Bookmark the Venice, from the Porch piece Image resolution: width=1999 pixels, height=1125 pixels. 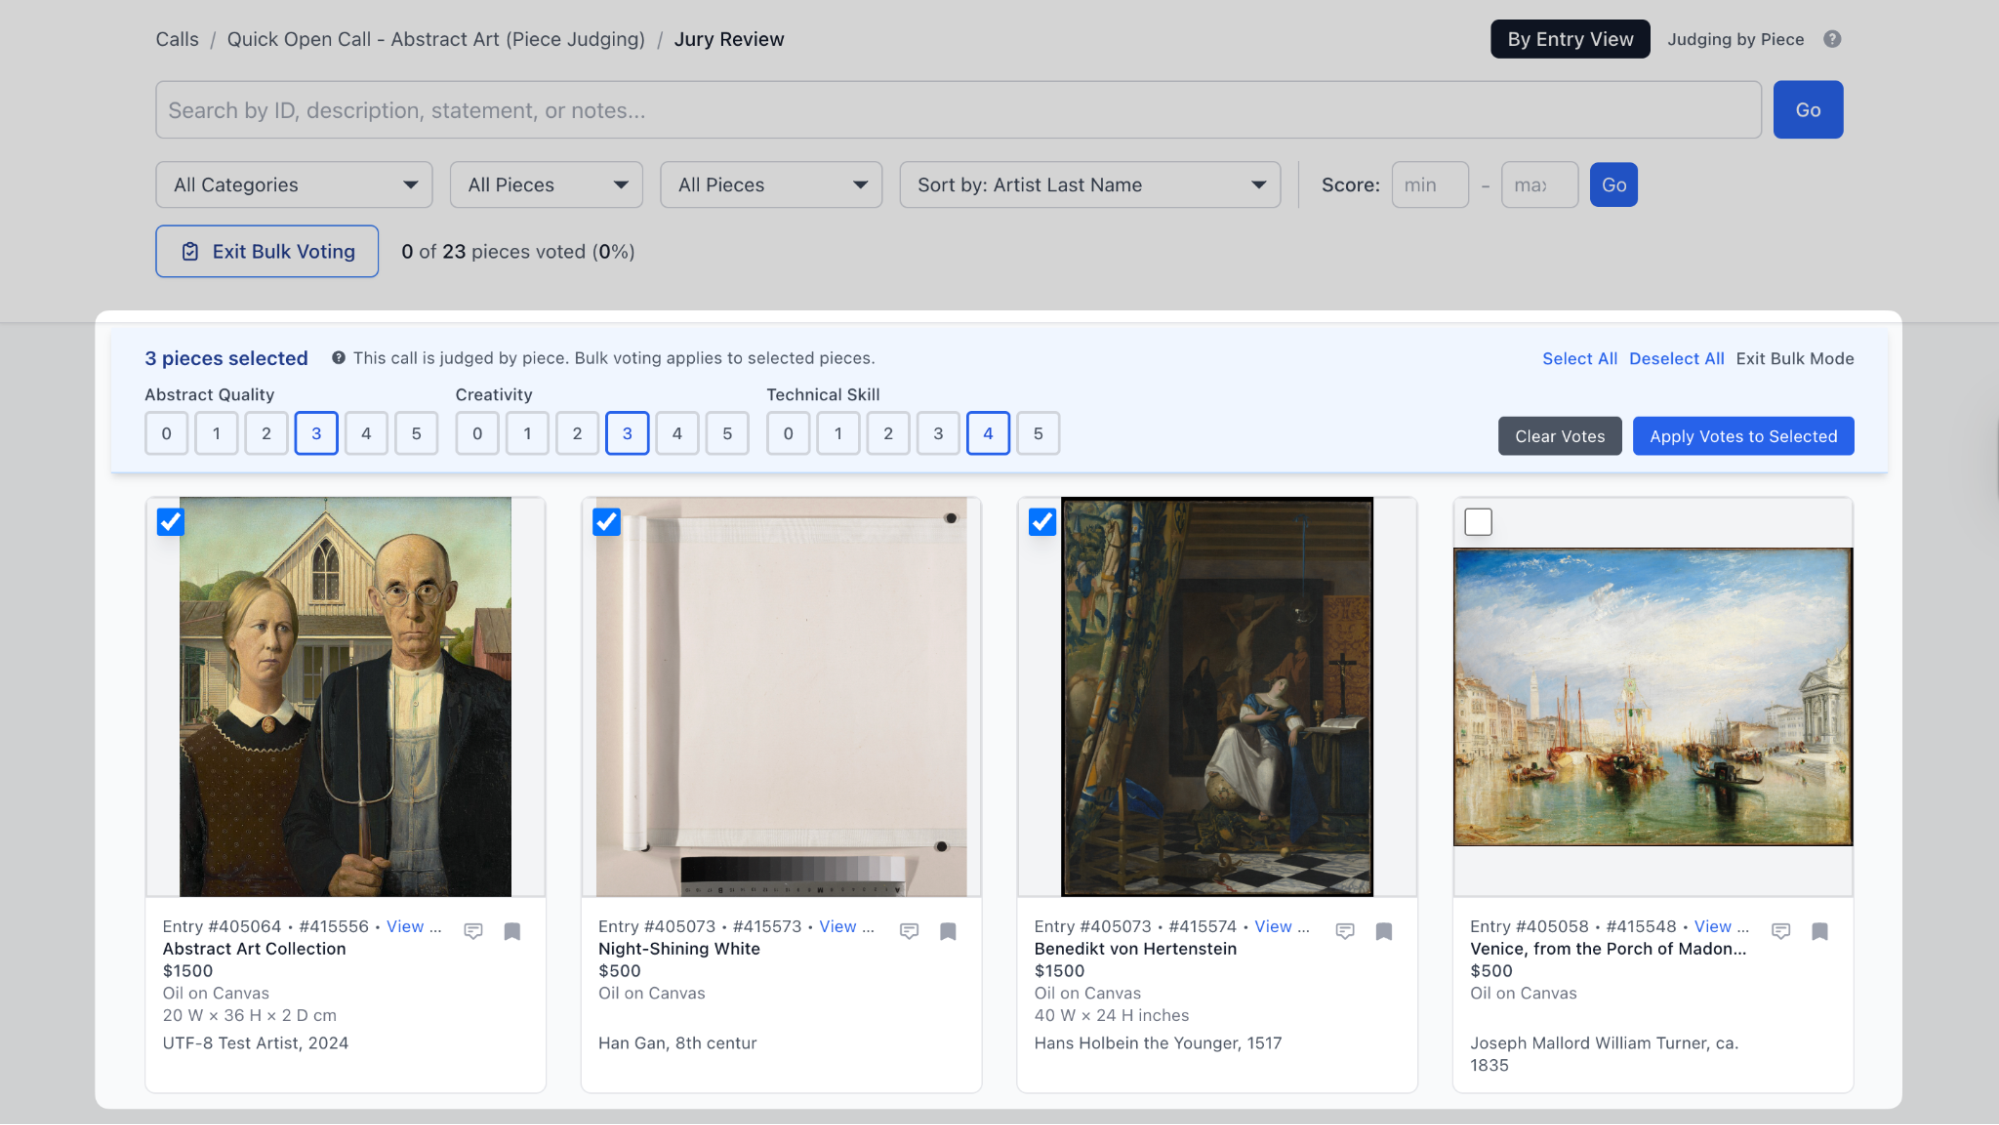1820,931
